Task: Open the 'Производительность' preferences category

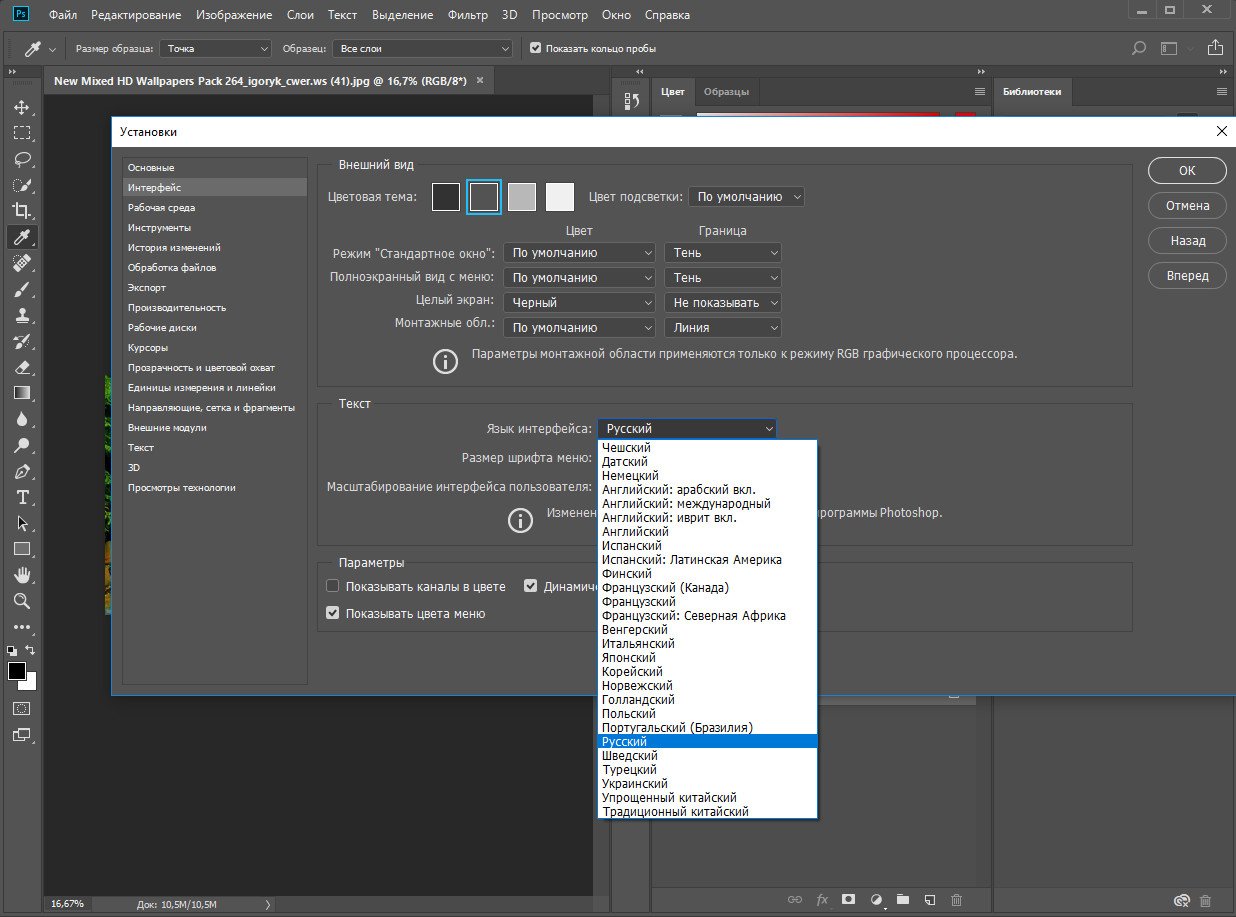Action: [x=177, y=307]
